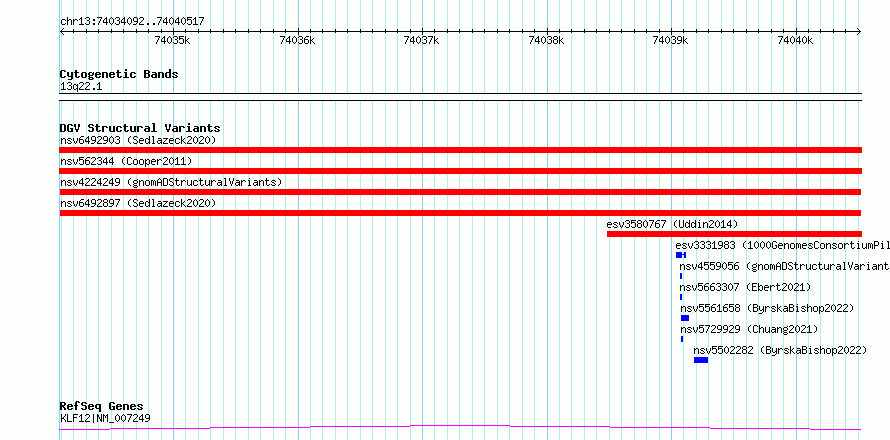Open esv3331983 1000GenomesConsortium label
Image resolution: width=890 pixels, height=440 pixels.
click(782, 245)
